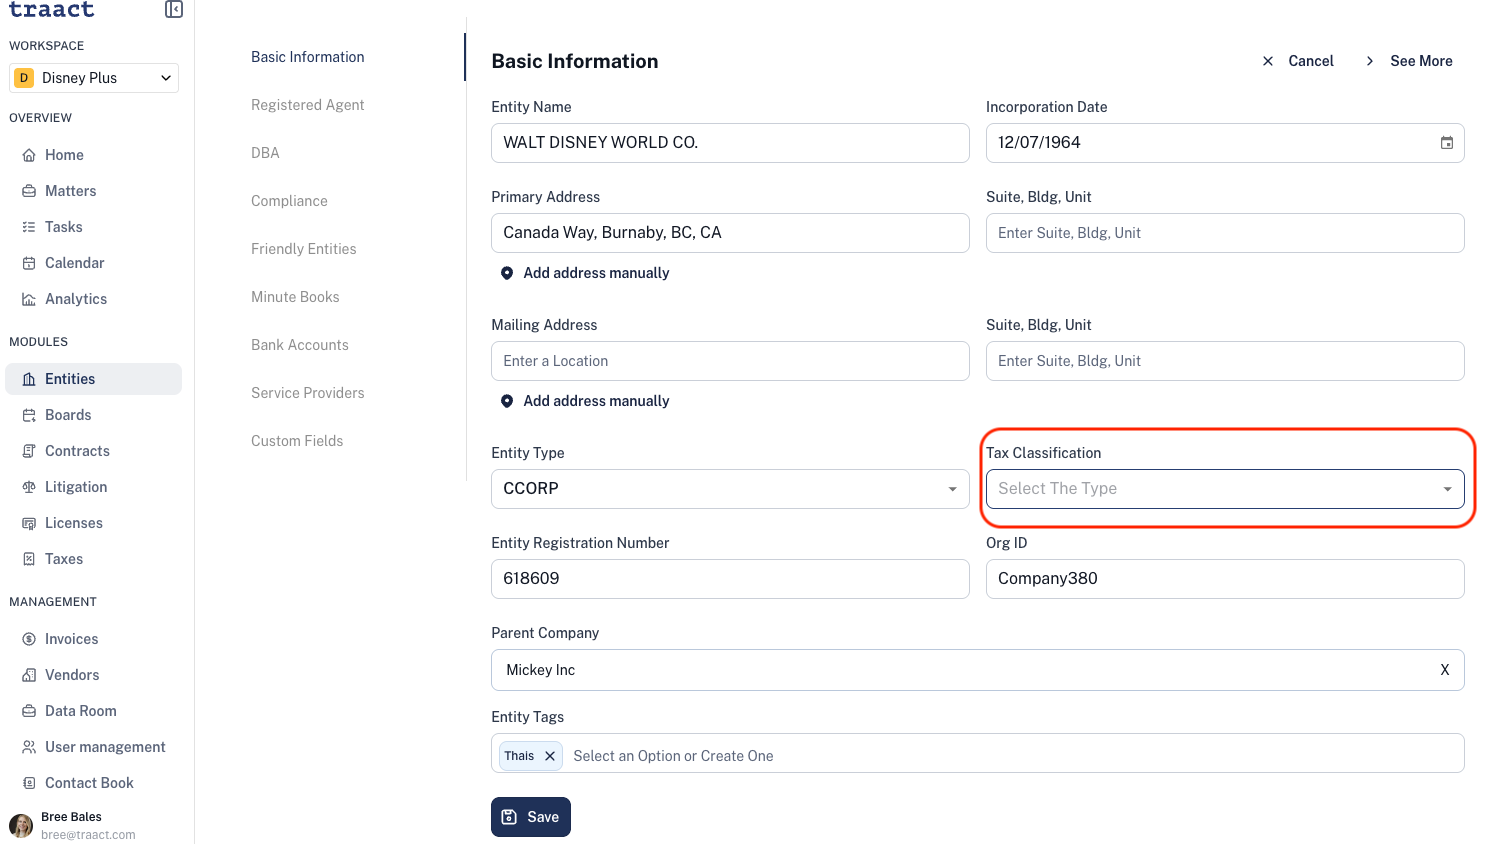This screenshot has width=1499, height=844.
Task: Open the Minute Books section
Action: coord(295,297)
